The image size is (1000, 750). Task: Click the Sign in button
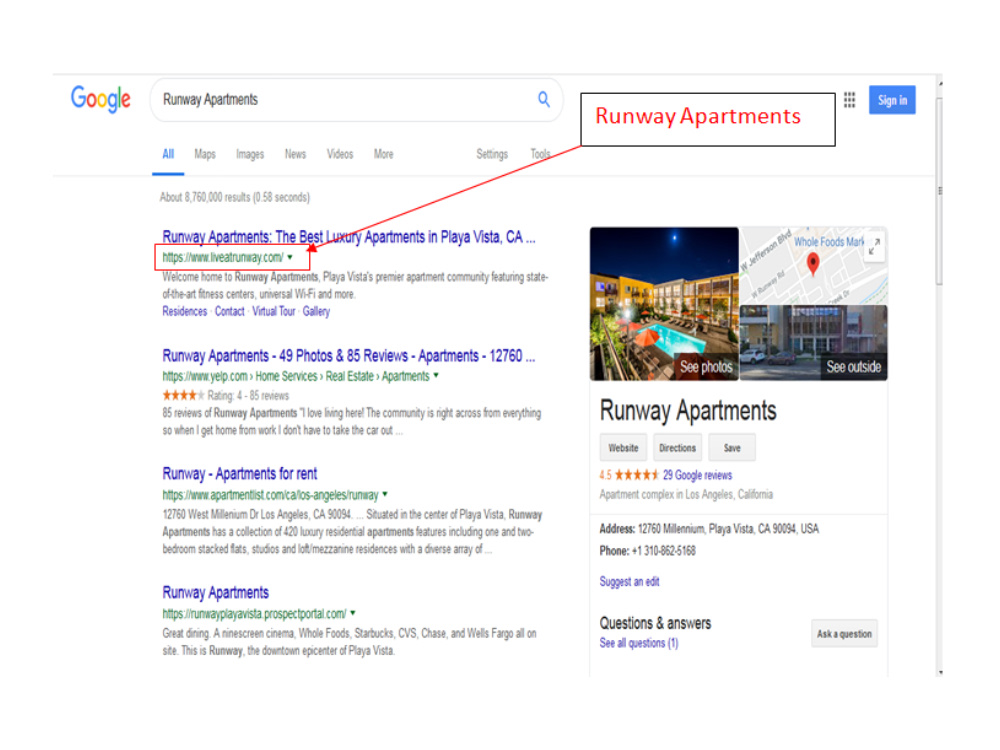pyautogui.click(x=892, y=100)
